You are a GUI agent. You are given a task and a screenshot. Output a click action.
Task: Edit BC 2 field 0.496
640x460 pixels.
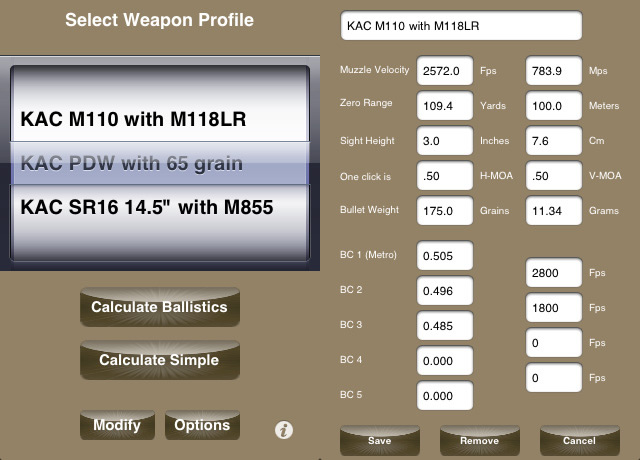[x=445, y=291]
